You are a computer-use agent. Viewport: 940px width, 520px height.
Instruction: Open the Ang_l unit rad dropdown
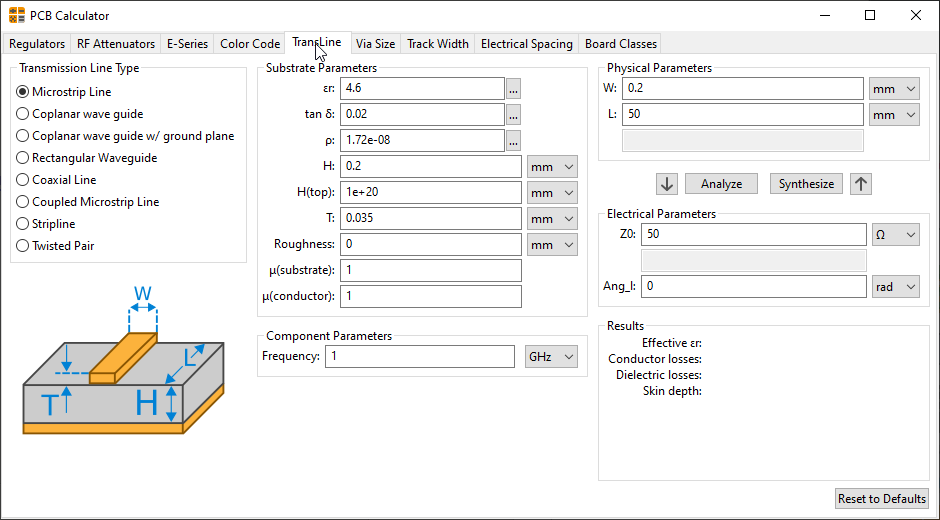(895, 287)
